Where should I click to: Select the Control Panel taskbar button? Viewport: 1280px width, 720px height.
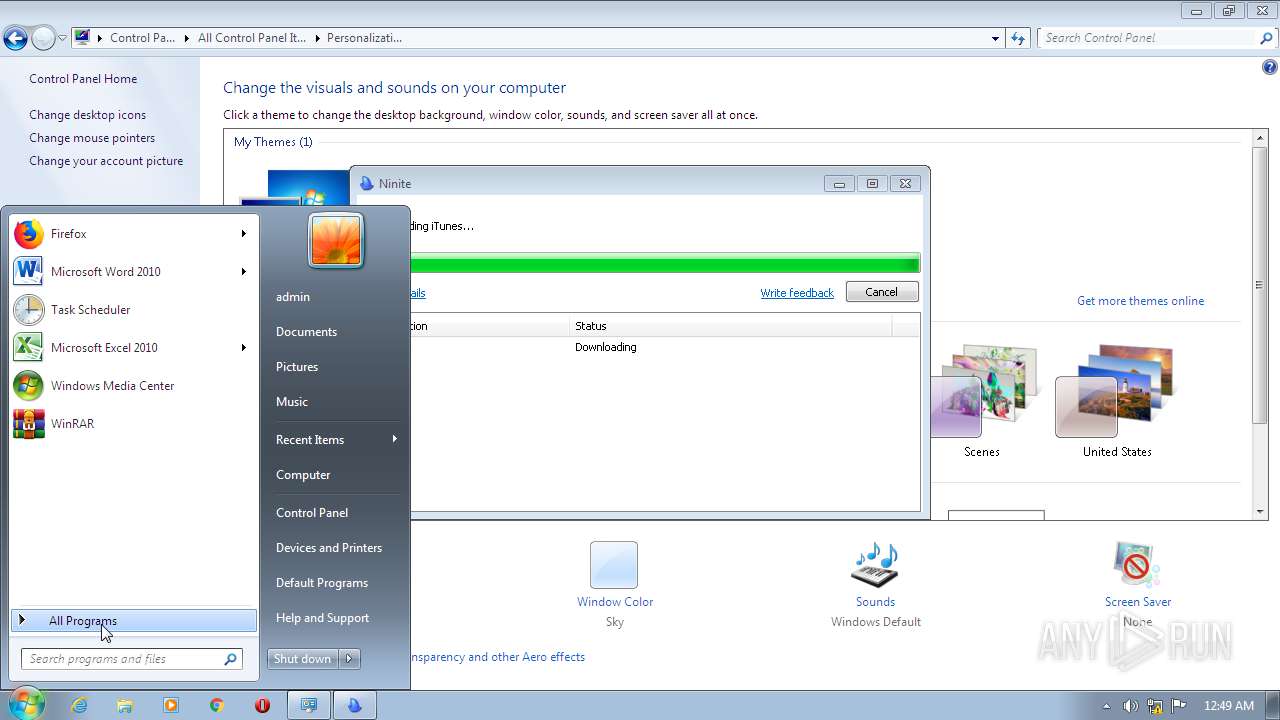coord(309,705)
